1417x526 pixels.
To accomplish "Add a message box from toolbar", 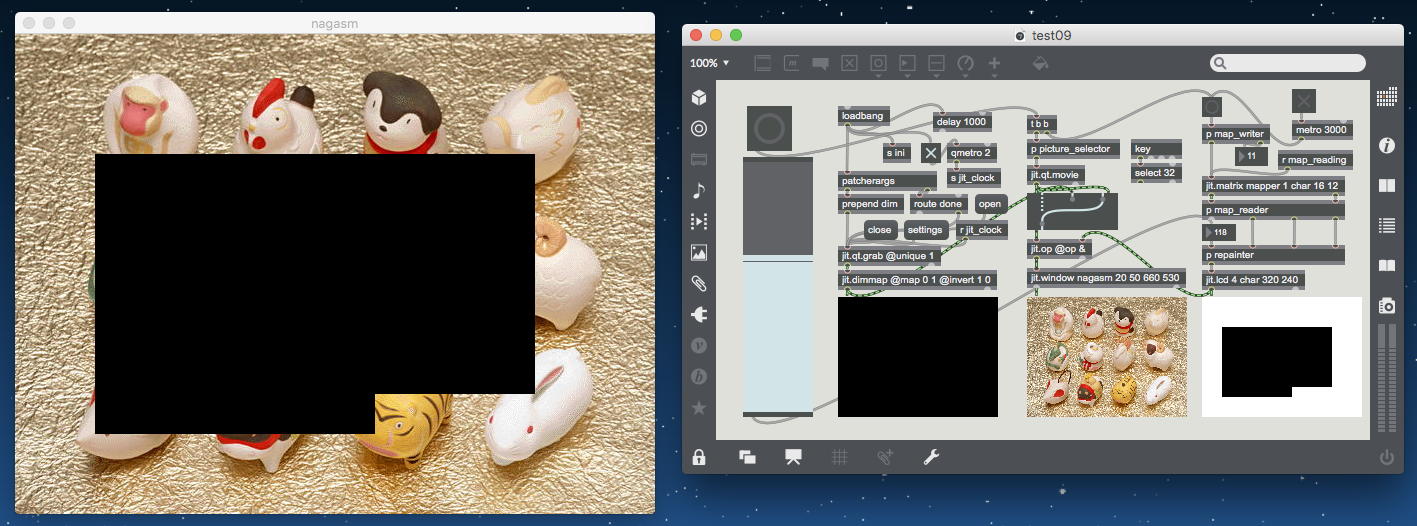I will point(791,63).
